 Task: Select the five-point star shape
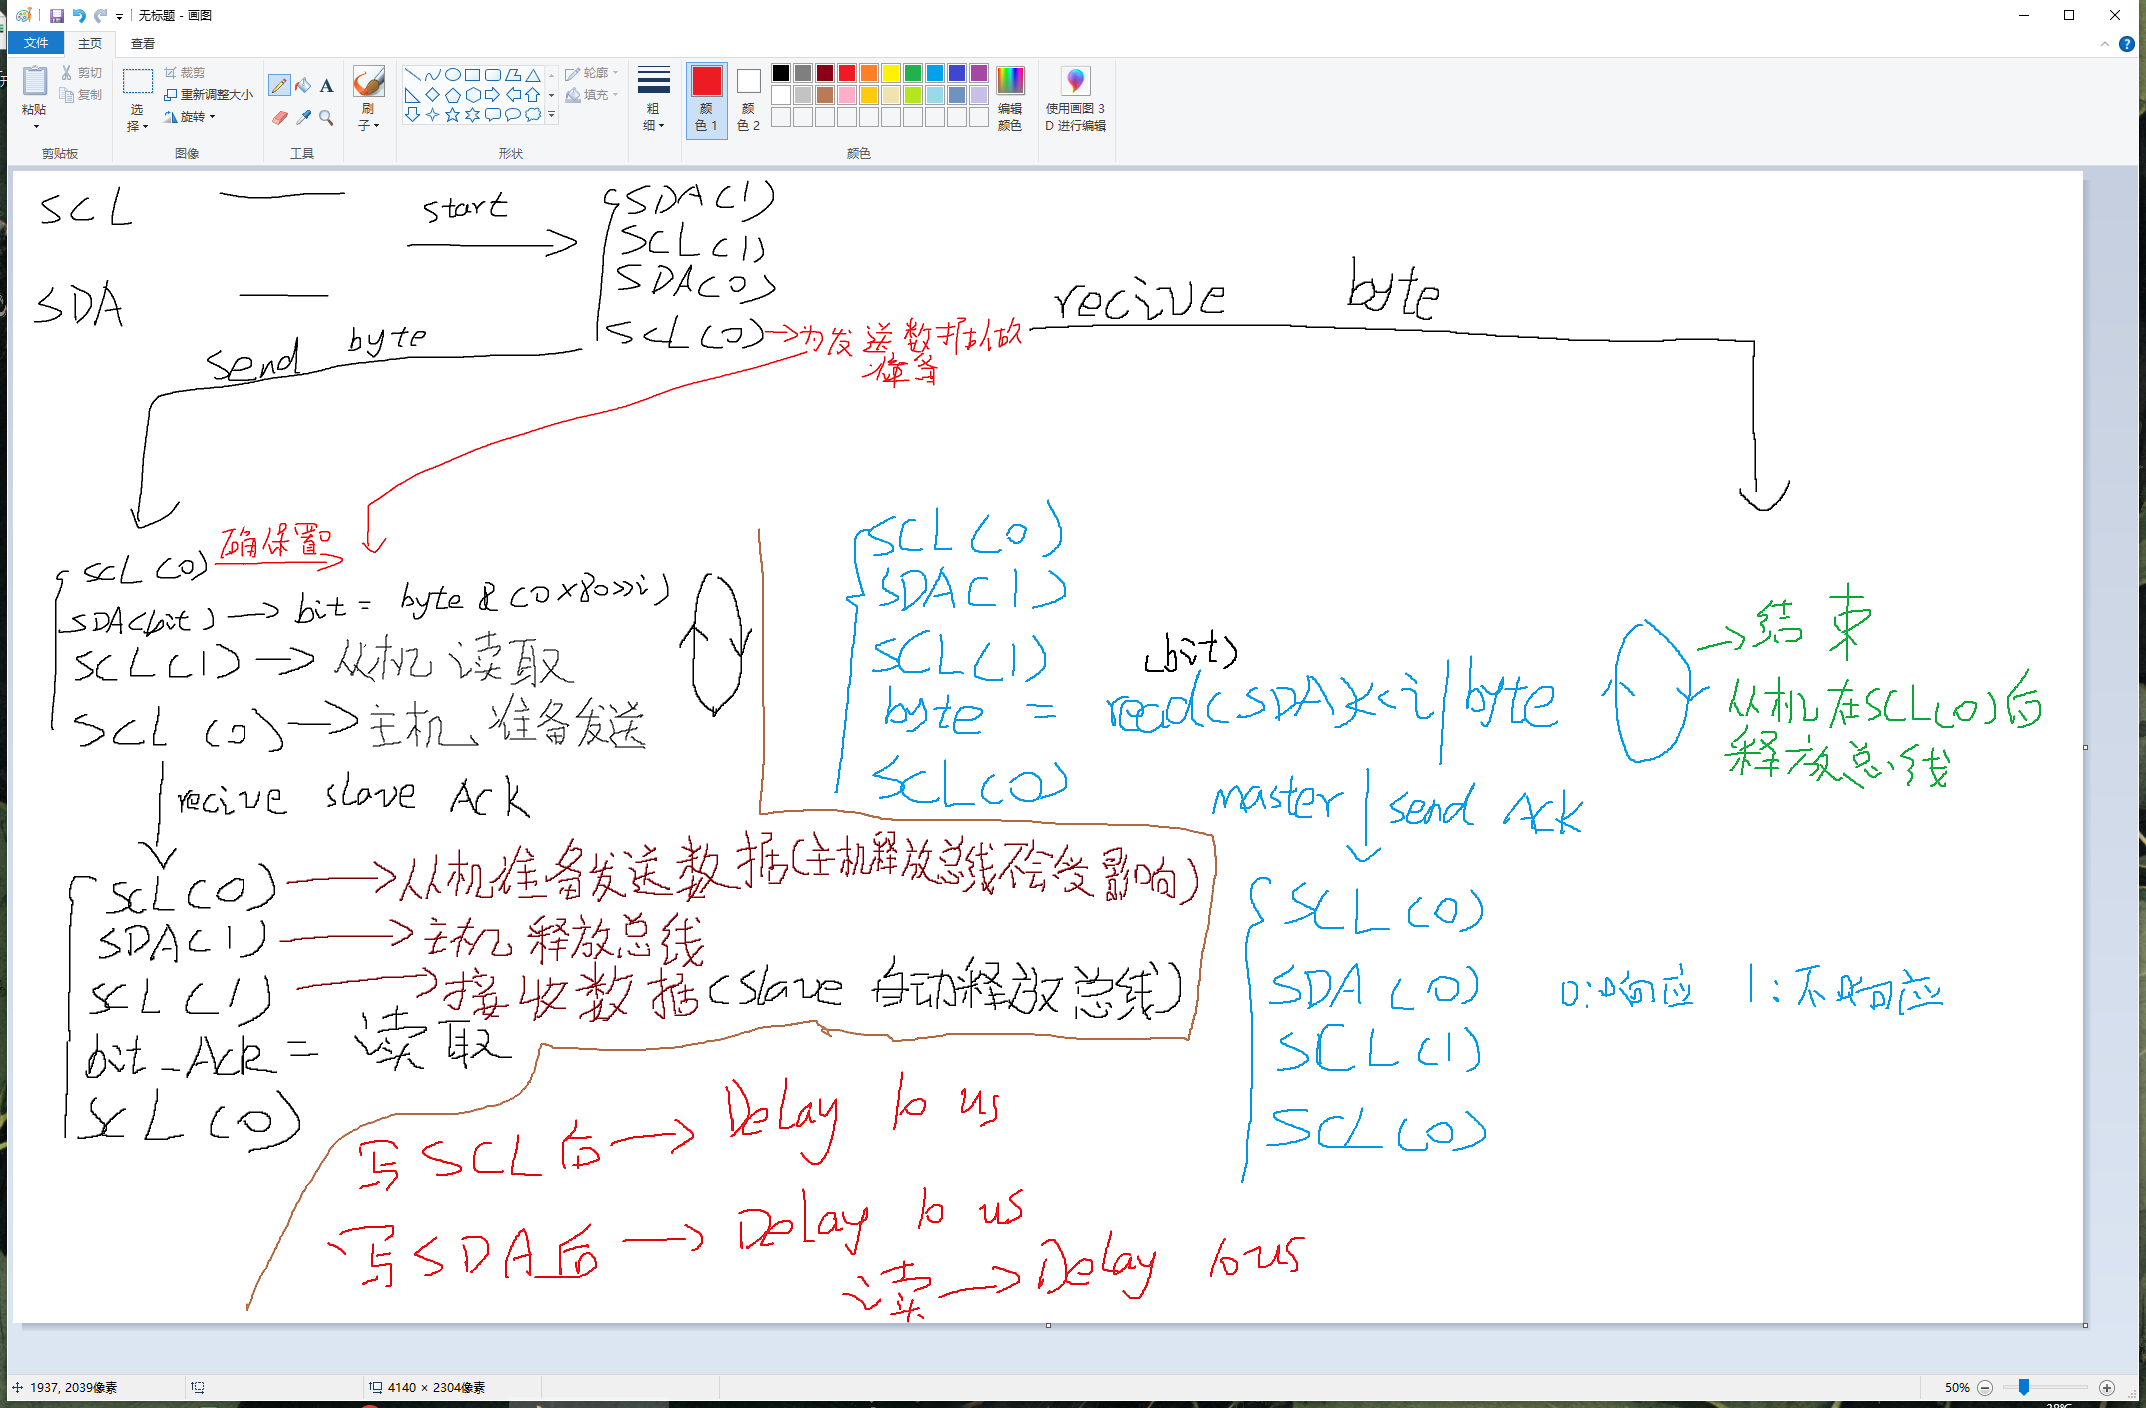click(452, 115)
